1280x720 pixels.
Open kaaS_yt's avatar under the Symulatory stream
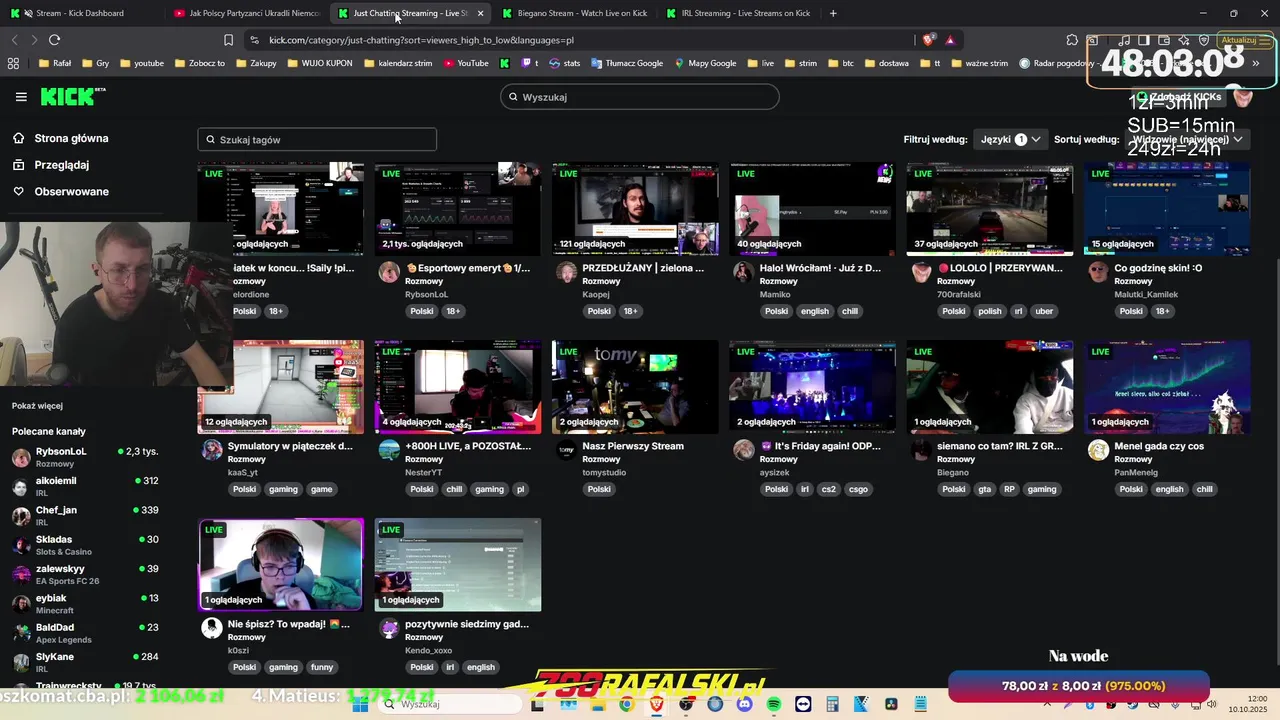[212, 450]
